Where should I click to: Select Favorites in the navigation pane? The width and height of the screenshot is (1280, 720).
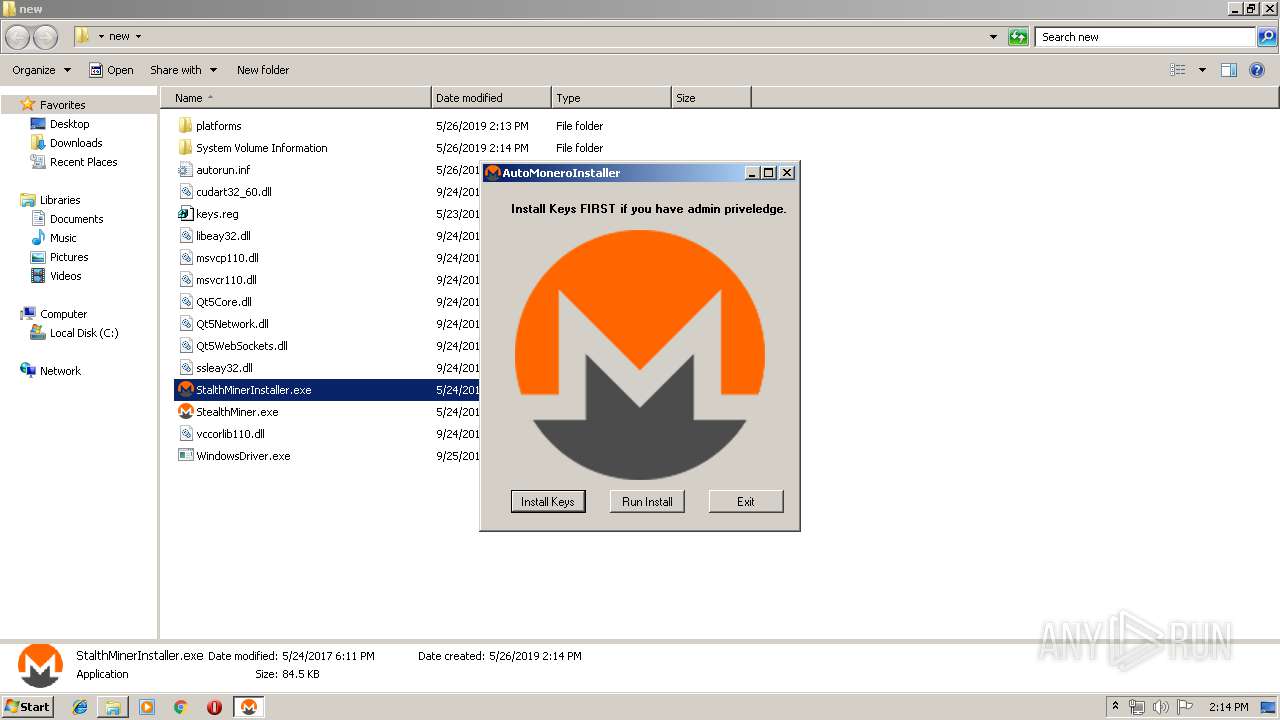(62, 105)
